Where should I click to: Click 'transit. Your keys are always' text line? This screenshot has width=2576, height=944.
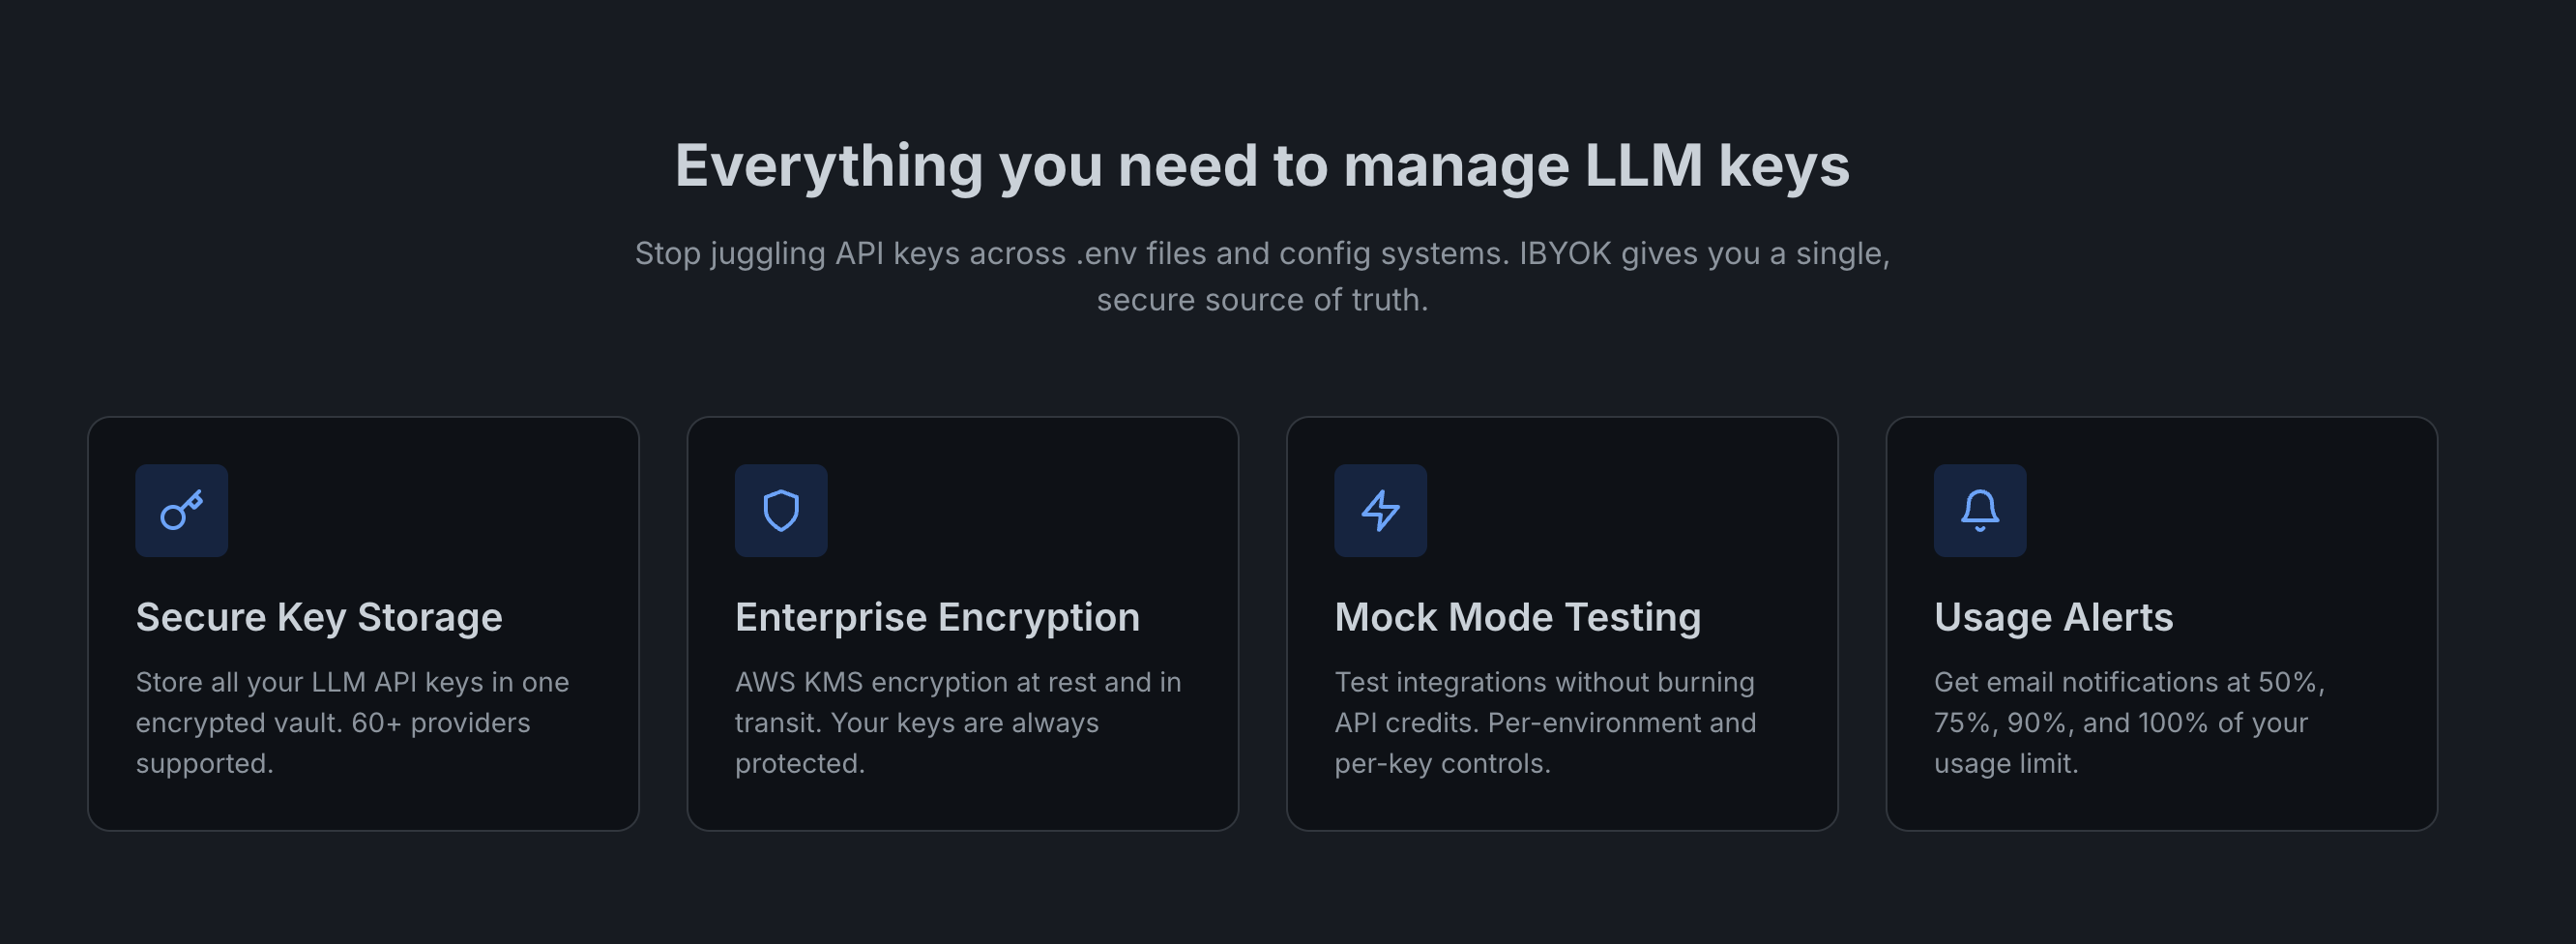click(916, 723)
